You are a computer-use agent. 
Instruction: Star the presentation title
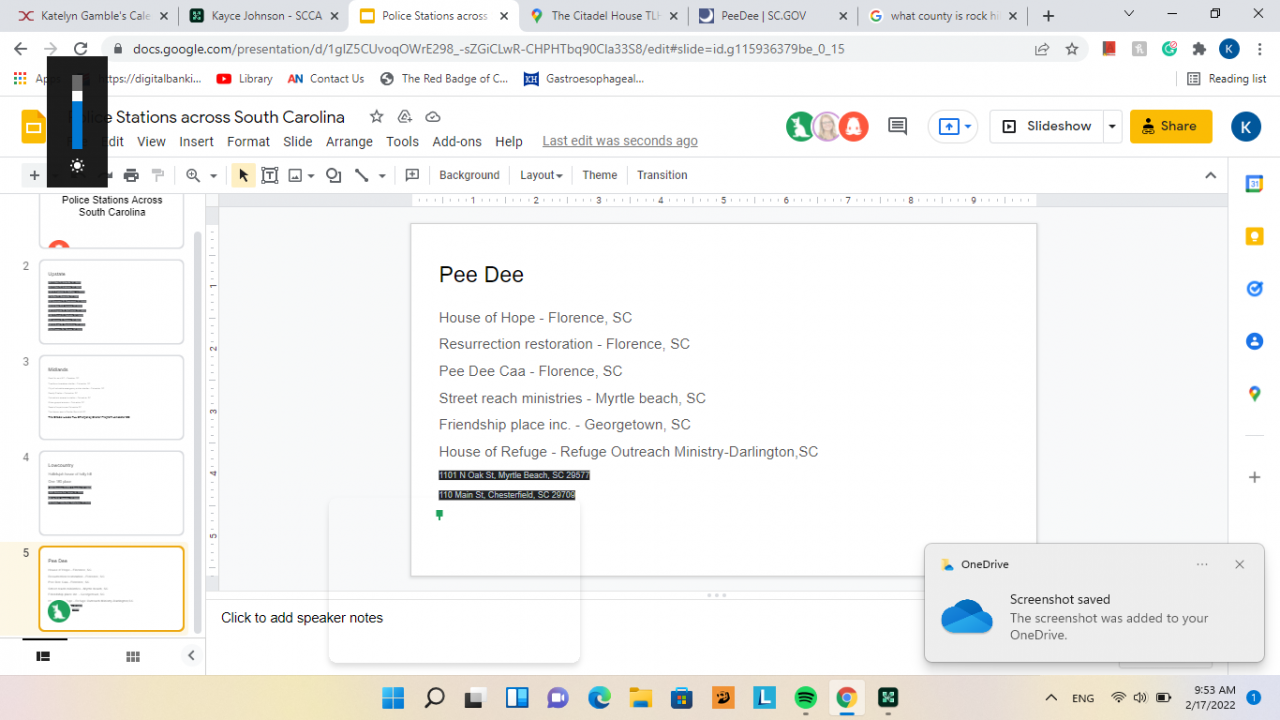click(x=376, y=117)
